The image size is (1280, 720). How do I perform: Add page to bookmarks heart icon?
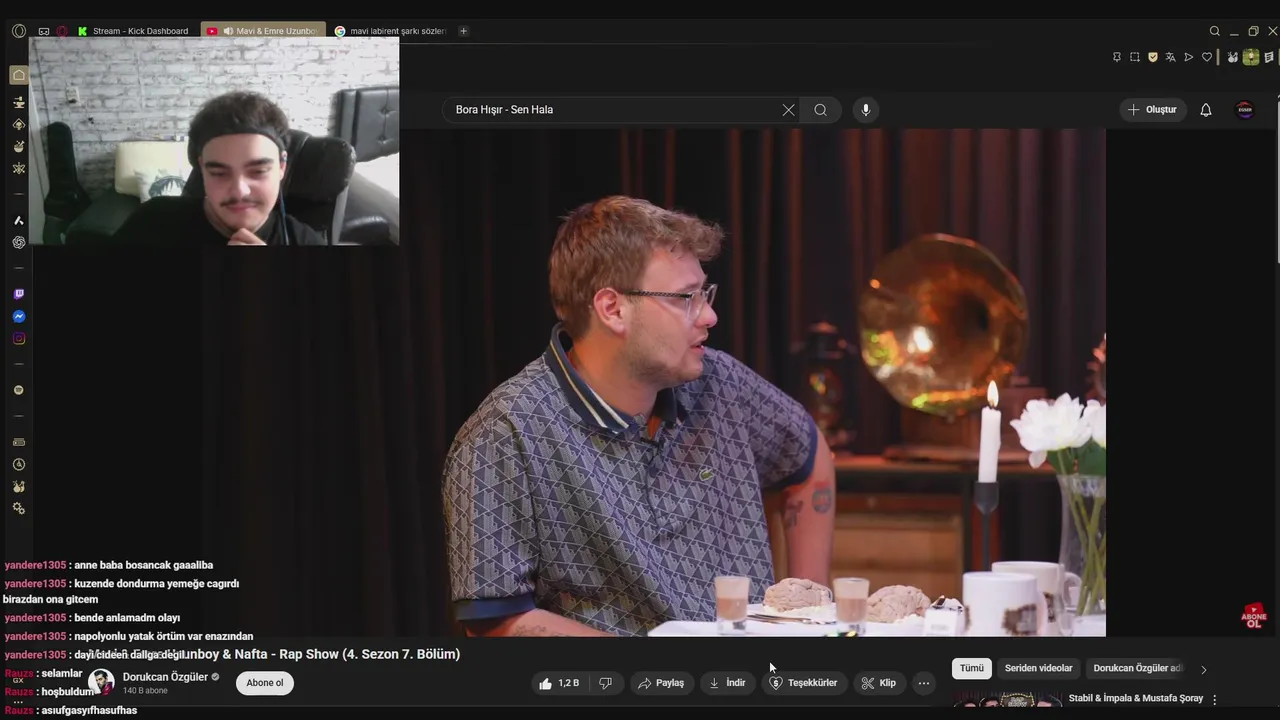(1207, 57)
